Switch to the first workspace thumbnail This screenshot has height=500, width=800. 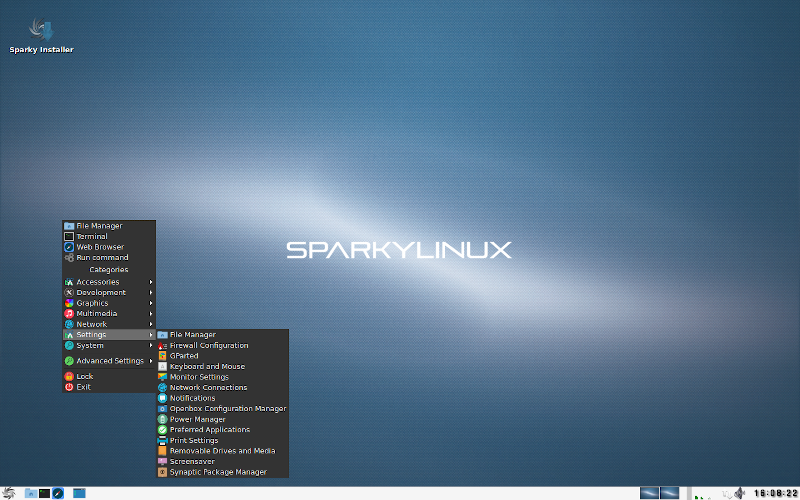(x=649, y=493)
